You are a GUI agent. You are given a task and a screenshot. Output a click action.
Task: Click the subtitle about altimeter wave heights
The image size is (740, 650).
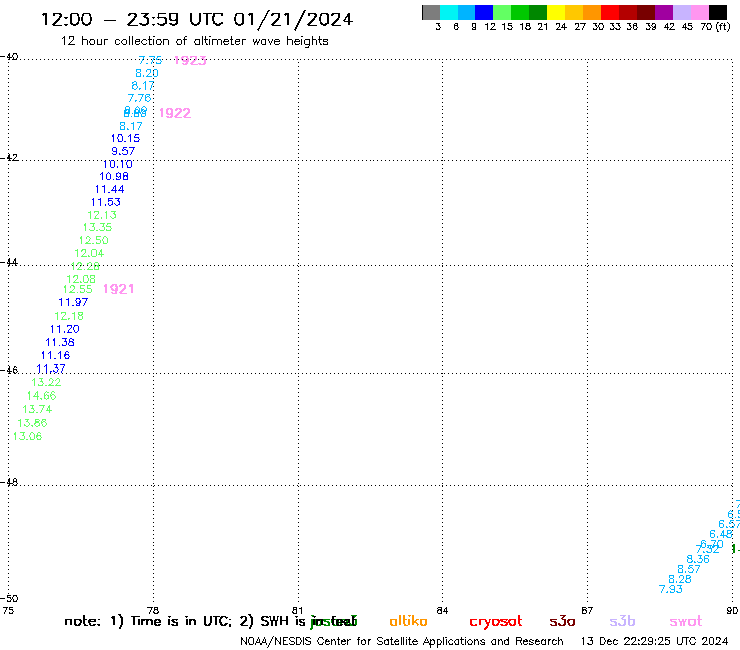(194, 41)
